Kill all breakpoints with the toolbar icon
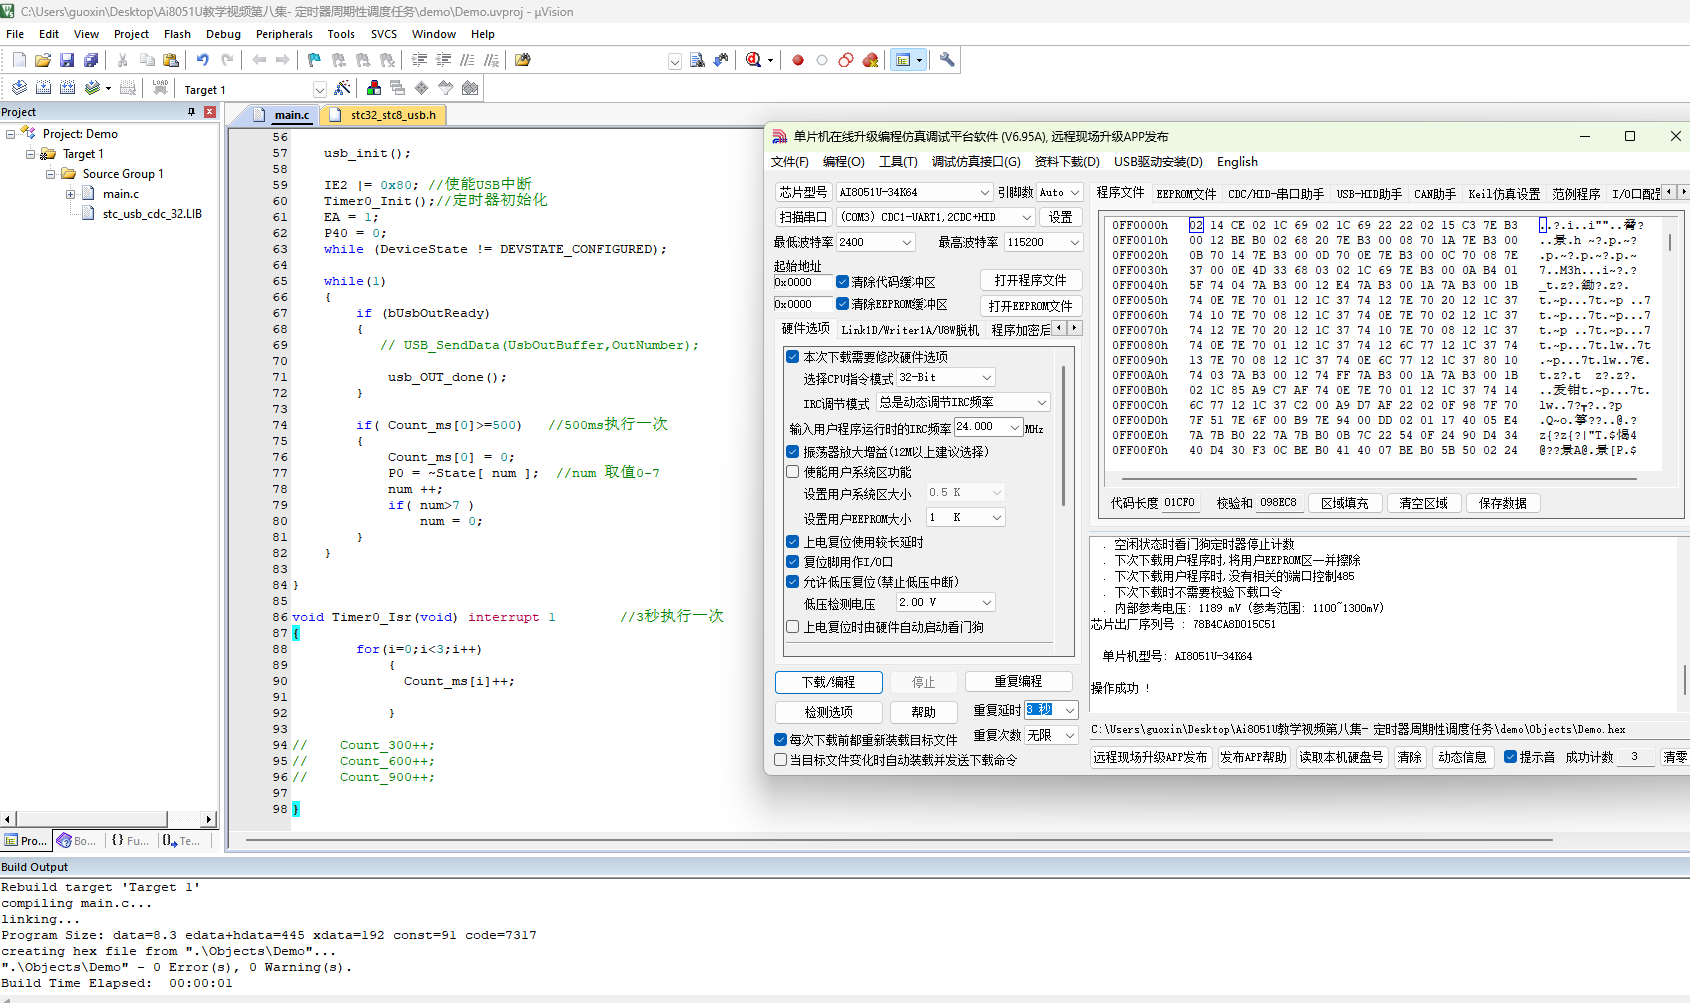The image size is (1690, 1003). click(x=871, y=60)
